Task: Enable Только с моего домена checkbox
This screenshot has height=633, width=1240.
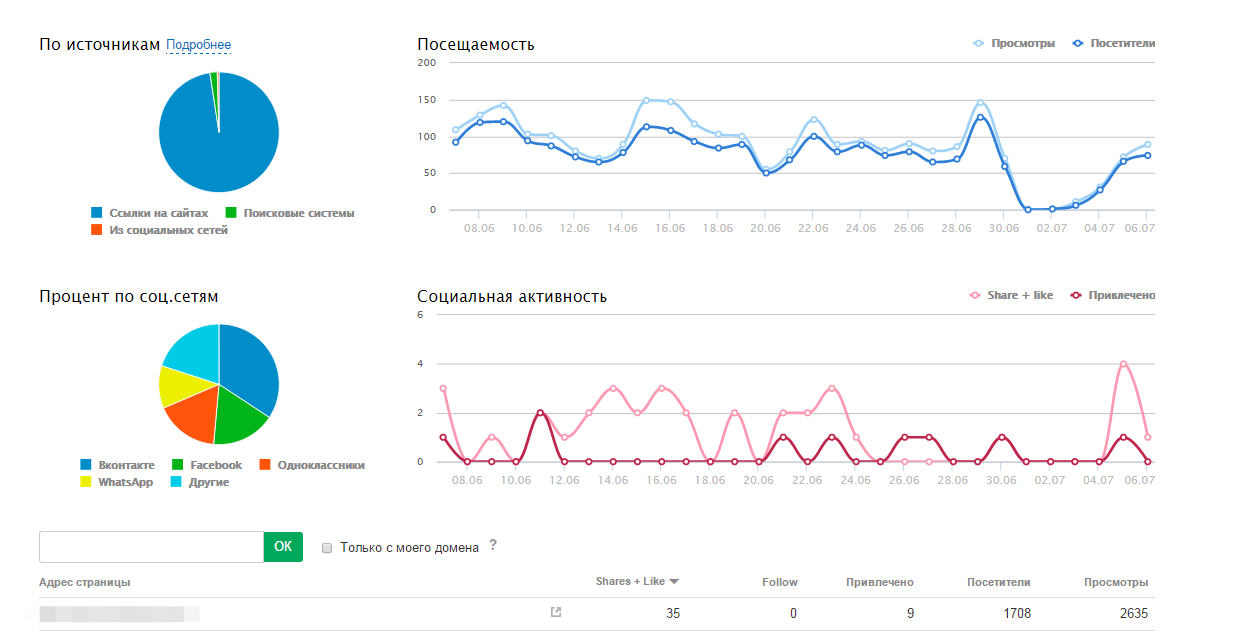Action: coord(327,548)
